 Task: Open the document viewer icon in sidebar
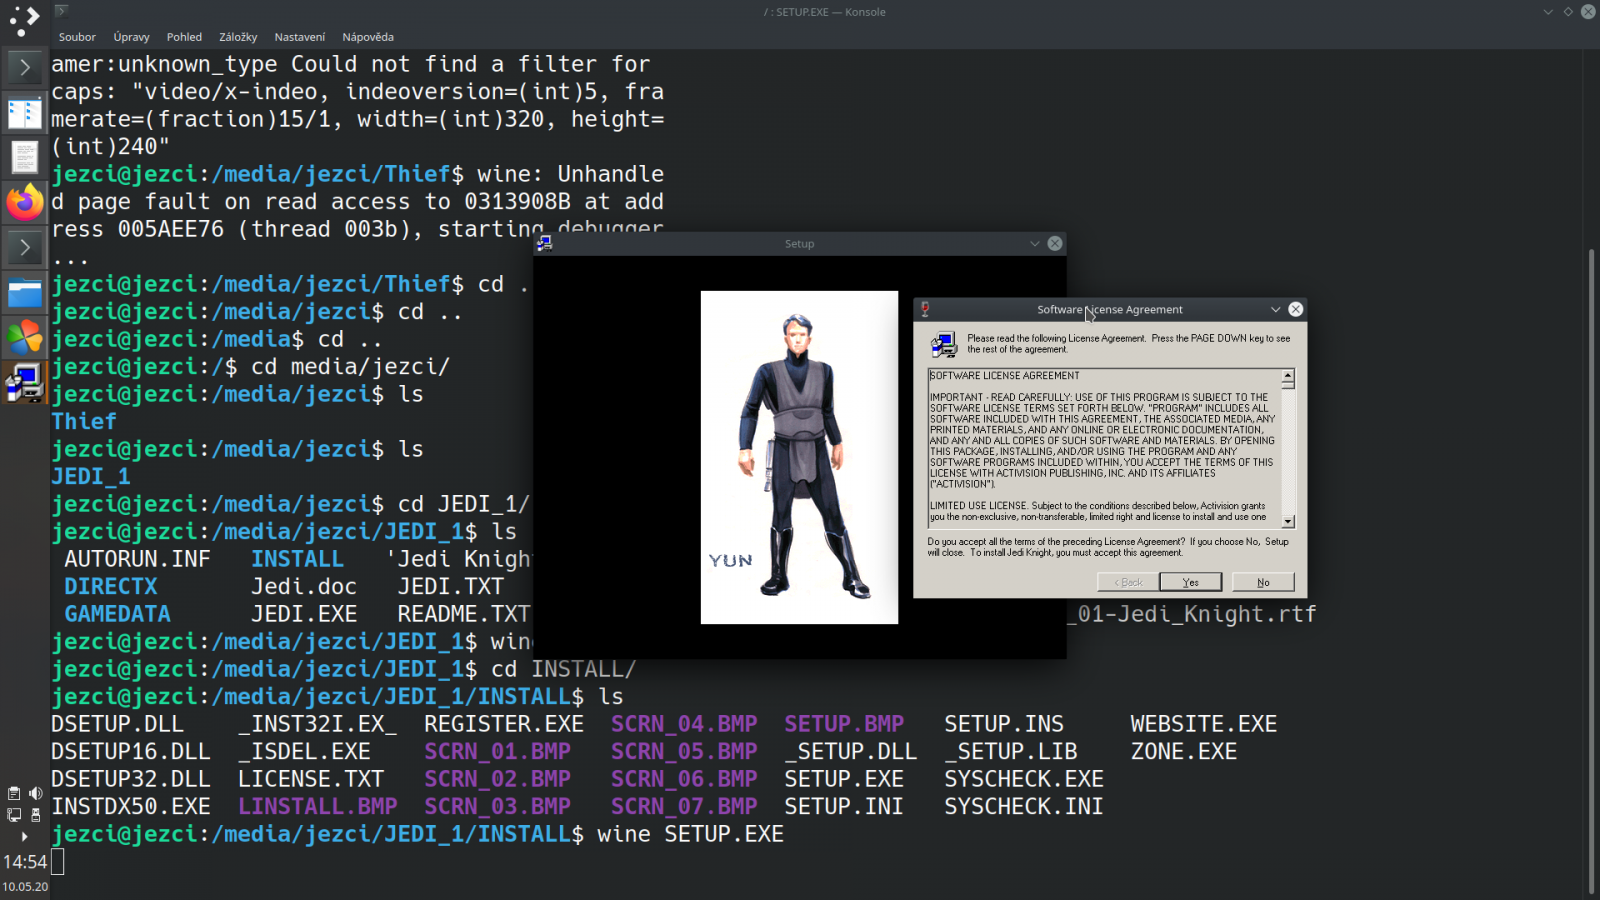pyautogui.click(x=25, y=157)
